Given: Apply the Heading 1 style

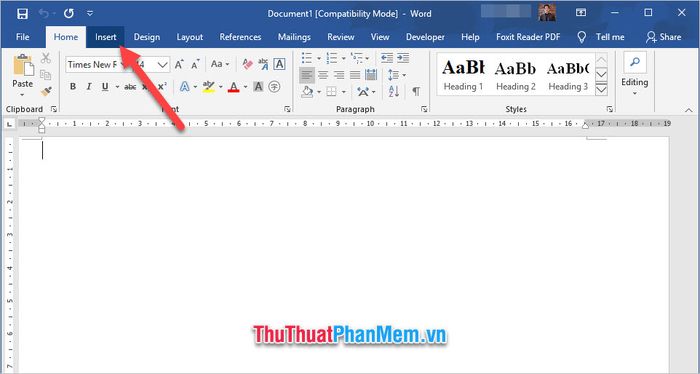Looking at the screenshot, I should [x=463, y=74].
